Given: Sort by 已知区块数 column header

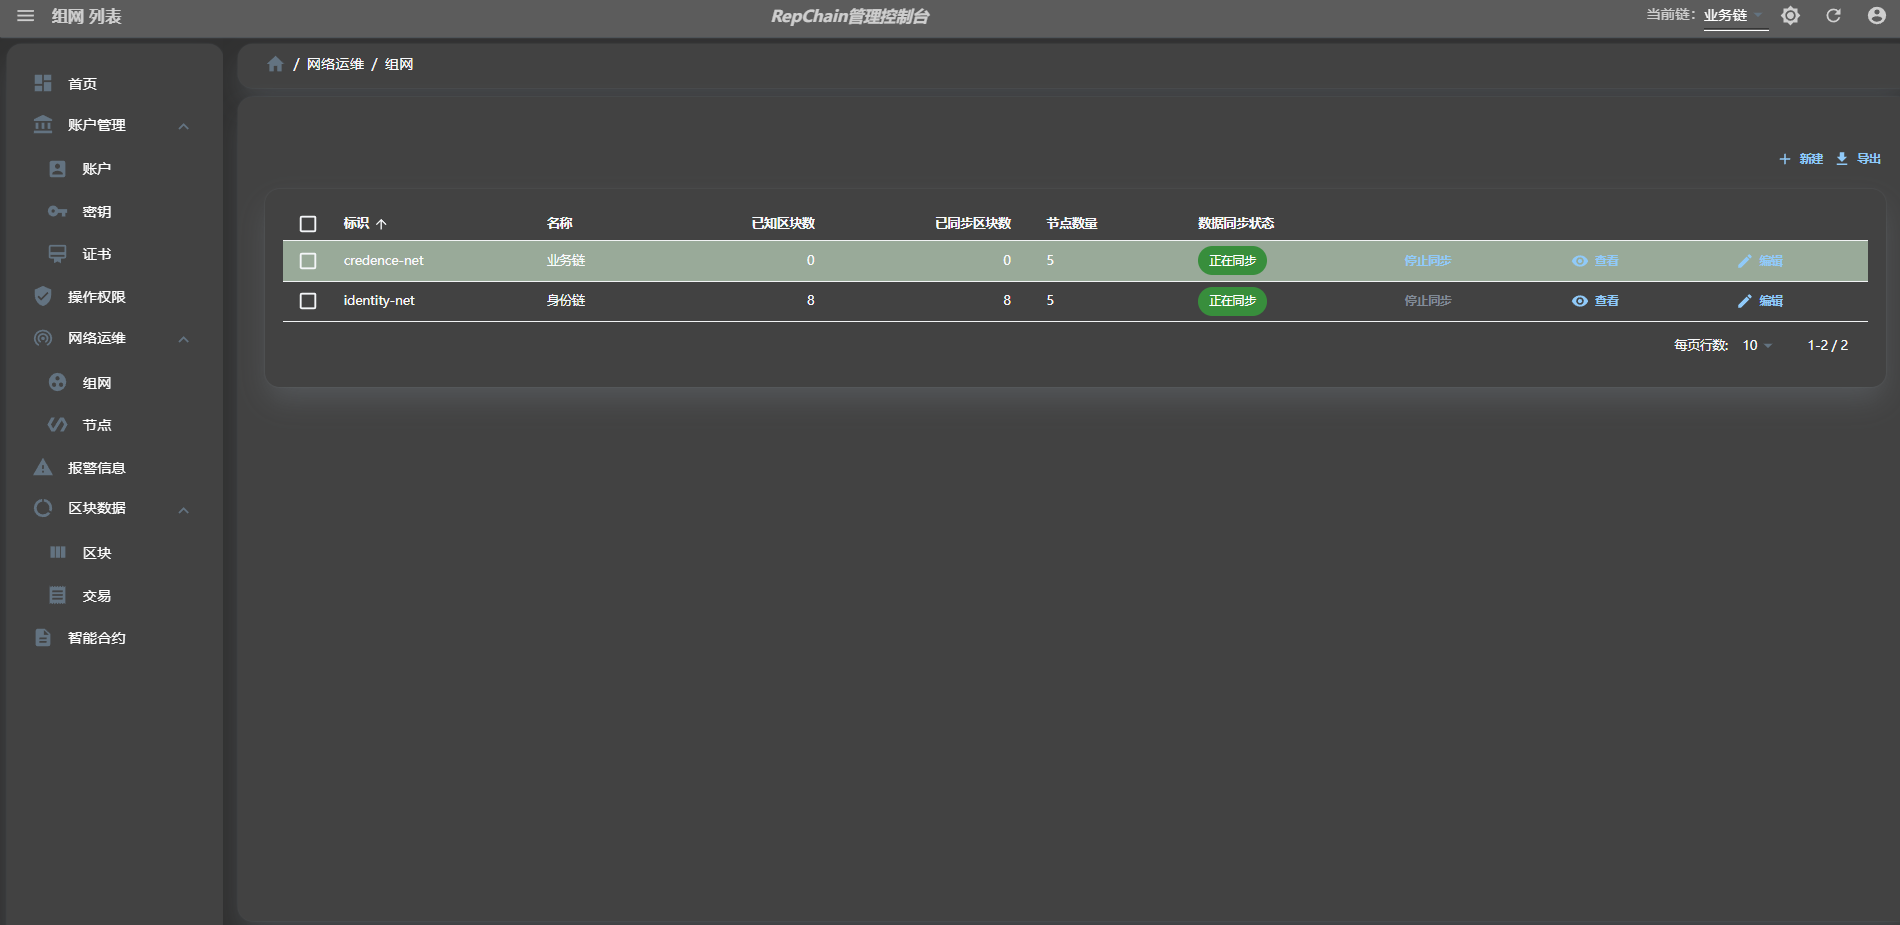Looking at the screenshot, I should pos(783,223).
